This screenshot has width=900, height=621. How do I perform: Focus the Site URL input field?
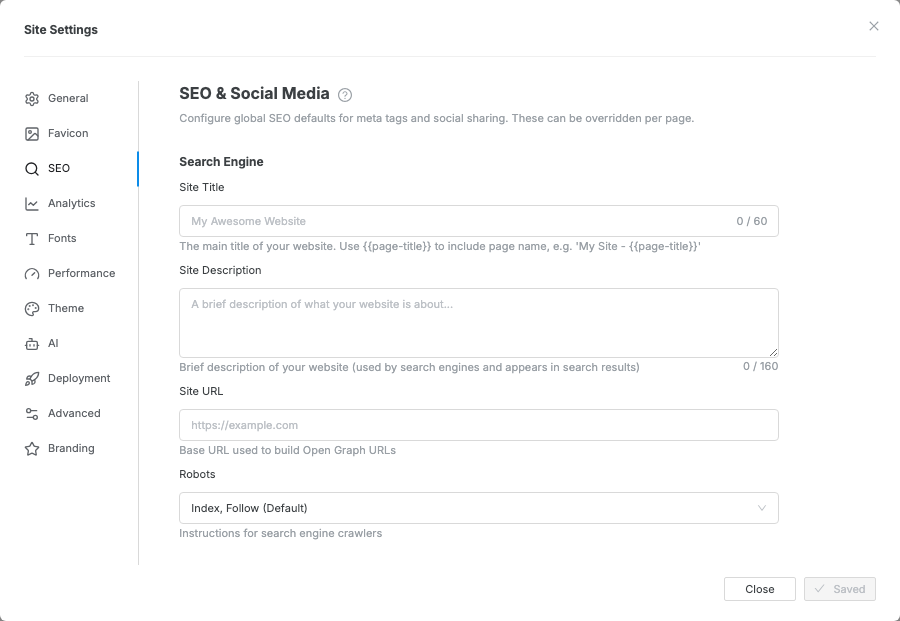click(479, 425)
